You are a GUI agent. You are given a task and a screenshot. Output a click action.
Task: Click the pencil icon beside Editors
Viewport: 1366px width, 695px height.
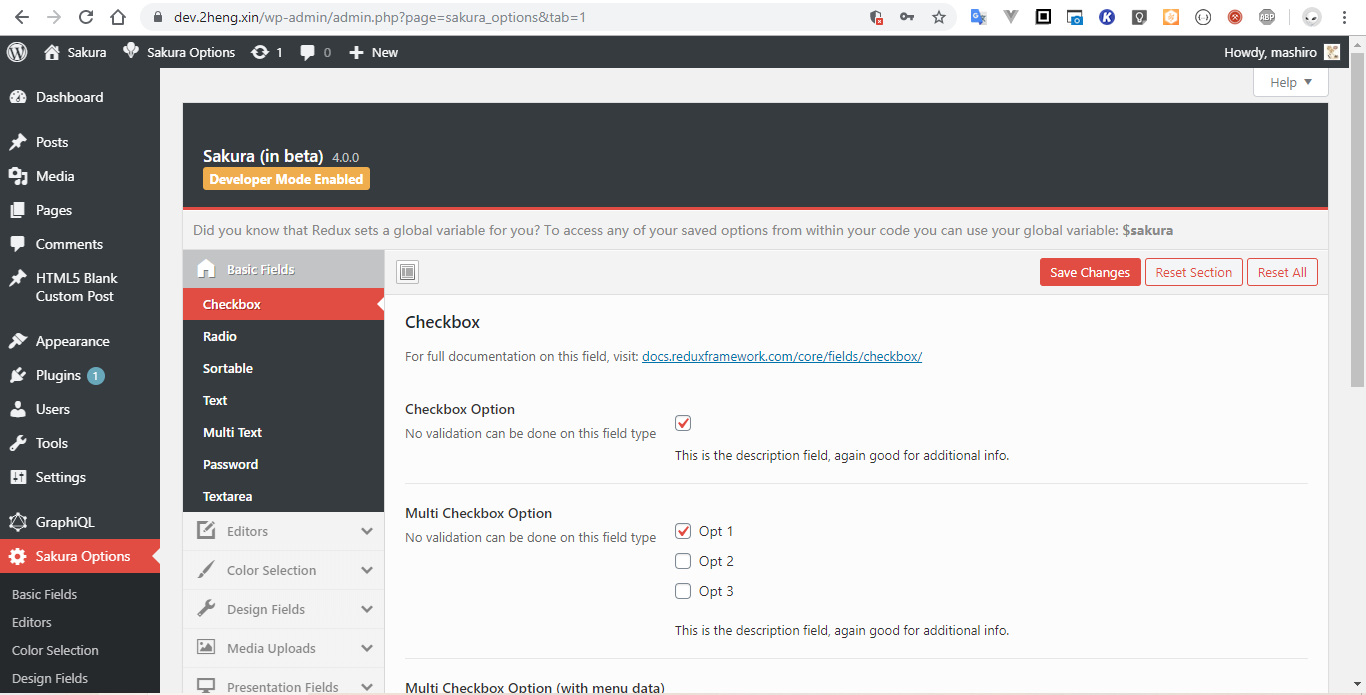(206, 531)
